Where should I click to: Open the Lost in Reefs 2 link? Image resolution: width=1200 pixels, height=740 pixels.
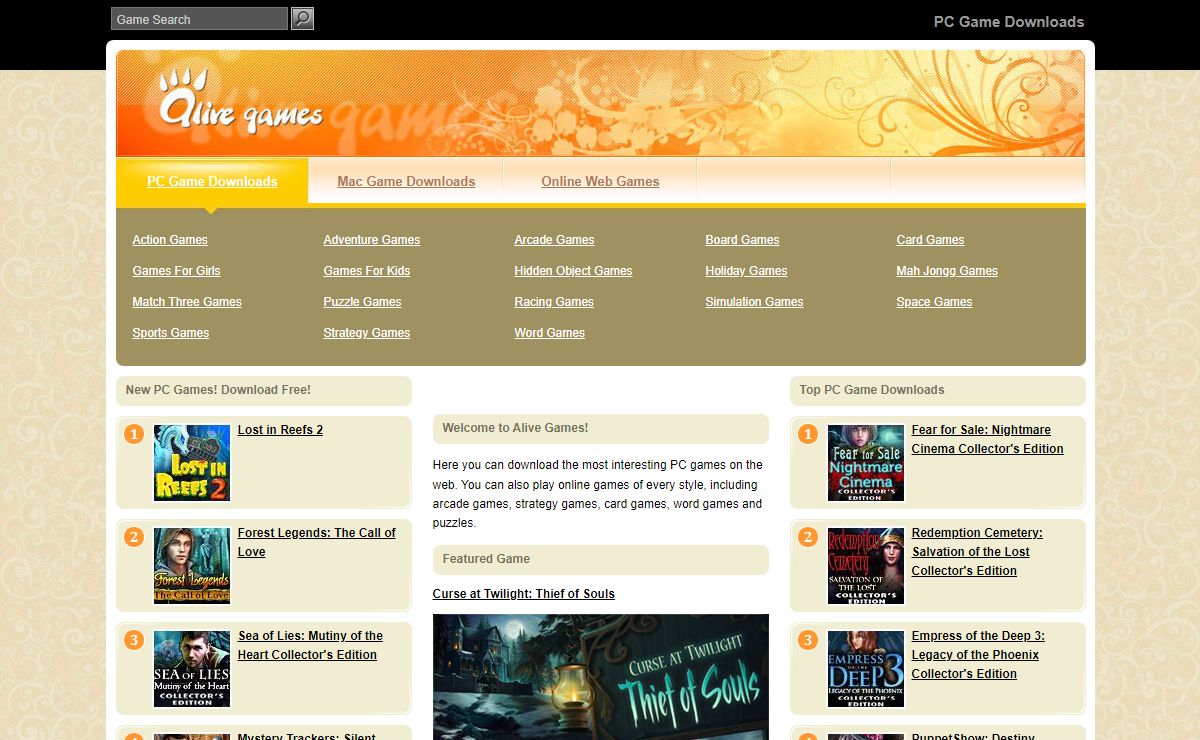(280, 430)
